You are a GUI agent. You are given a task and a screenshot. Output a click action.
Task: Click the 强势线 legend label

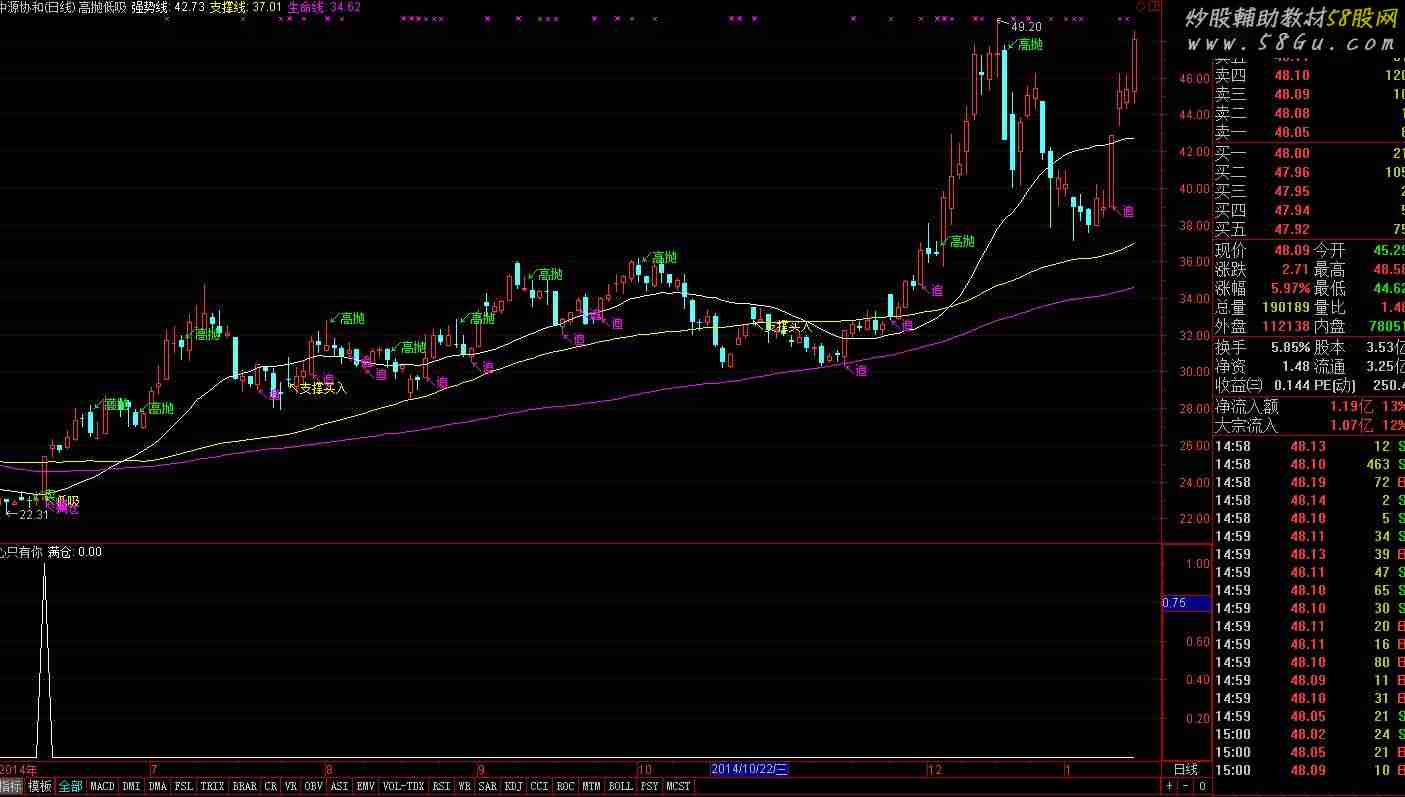click(x=150, y=7)
